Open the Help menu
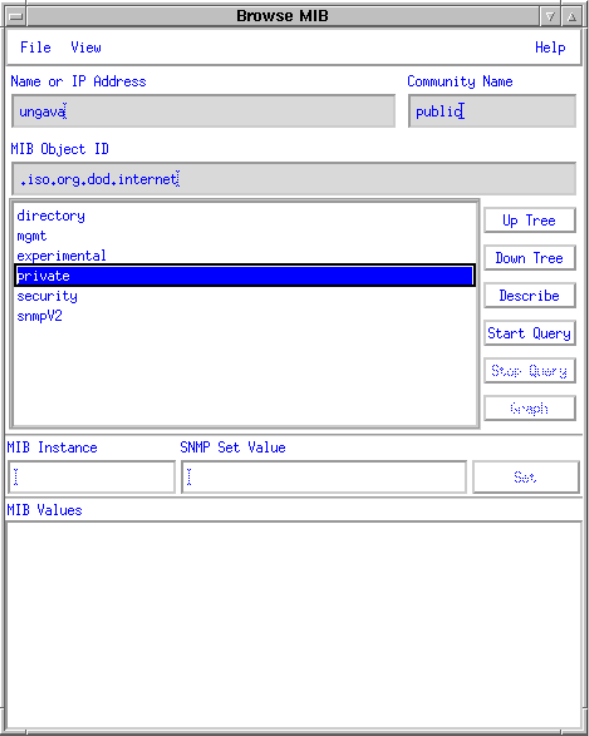Image resolution: width=589 pixels, height=736 pixels. click(x=550, y=47)
